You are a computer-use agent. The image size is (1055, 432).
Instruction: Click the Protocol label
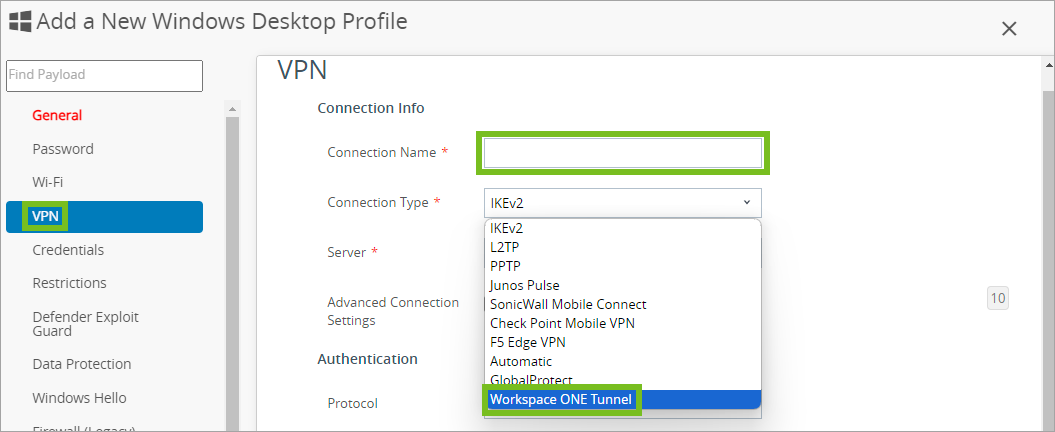tap(353, 403)
